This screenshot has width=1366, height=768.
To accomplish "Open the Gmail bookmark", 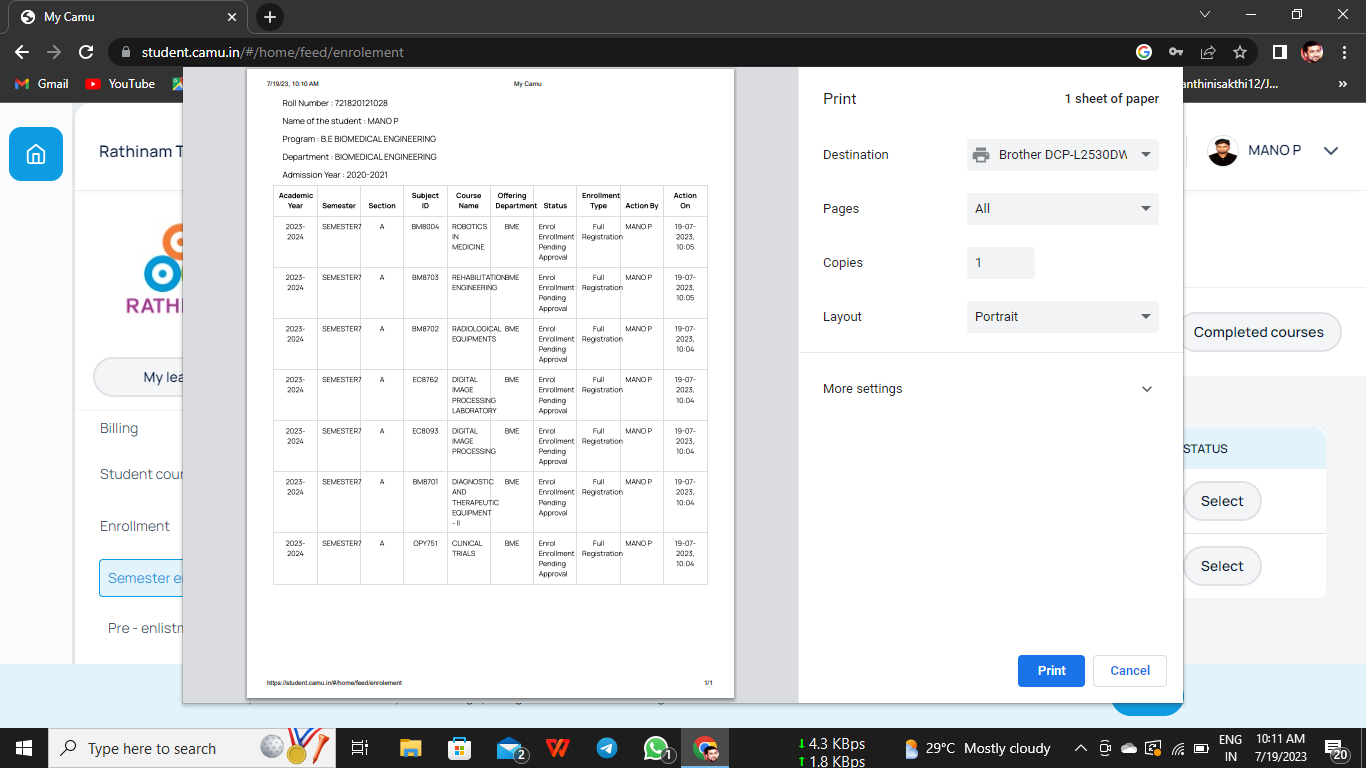I will 42,84.
